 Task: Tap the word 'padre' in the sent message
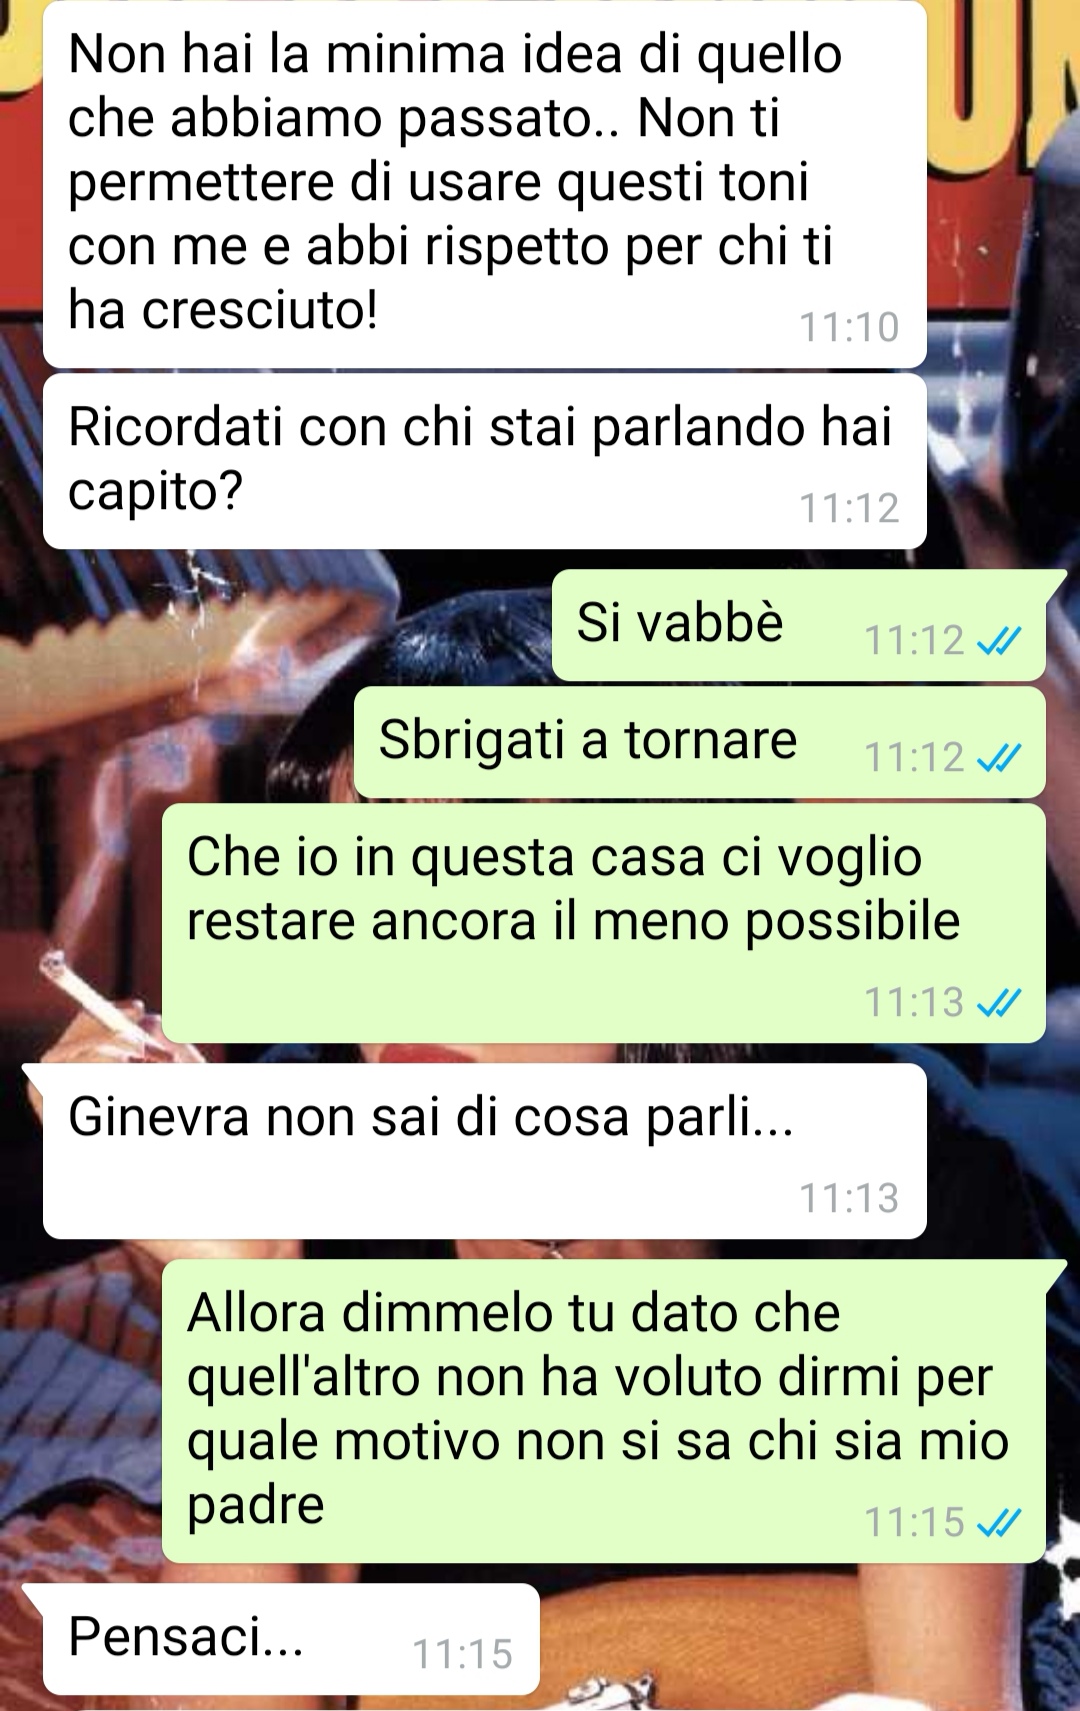[256, 1506]
